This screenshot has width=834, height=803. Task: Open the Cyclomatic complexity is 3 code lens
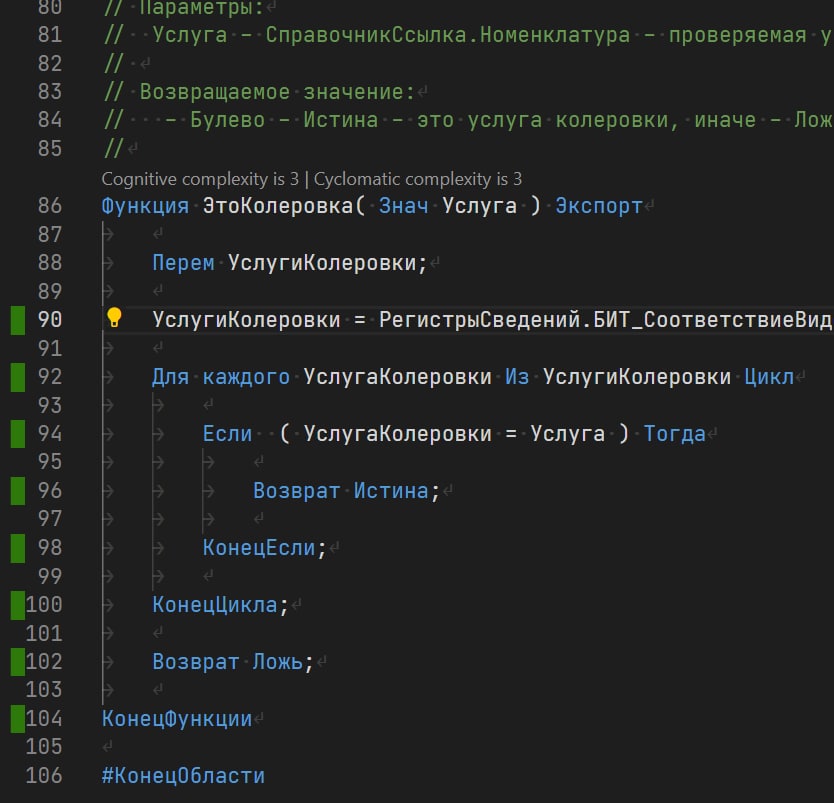418,179
